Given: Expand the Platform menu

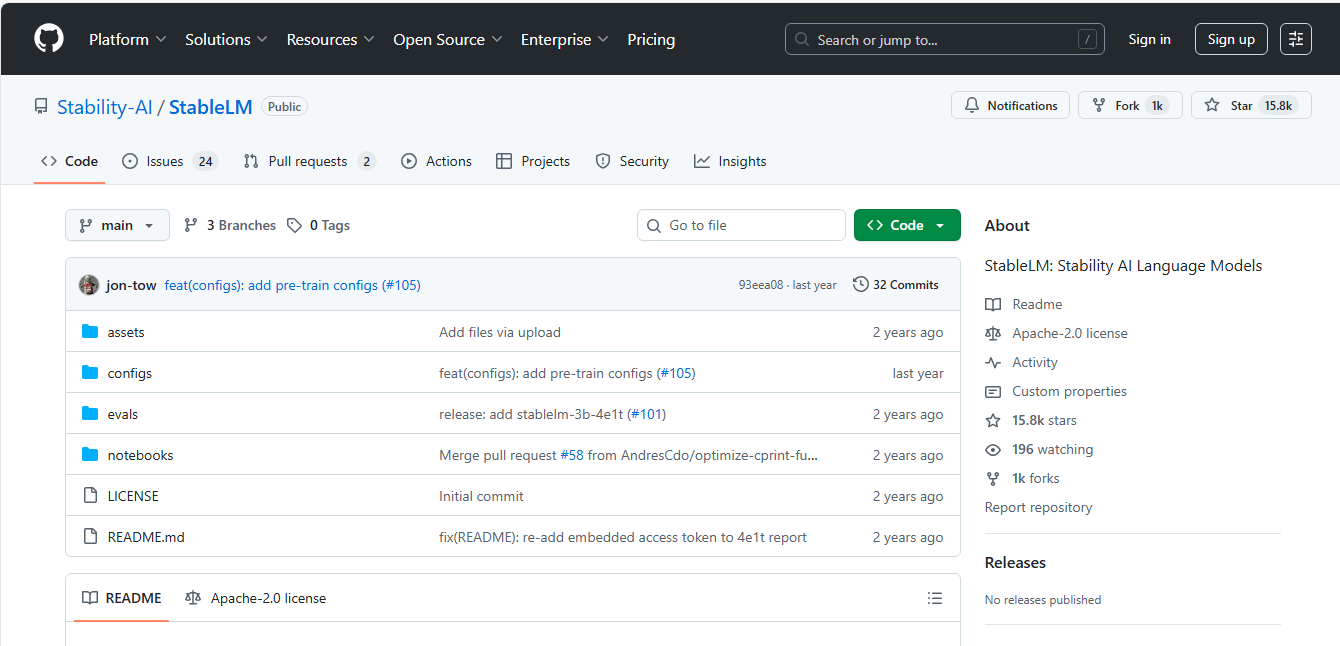Looking at the screenshot, I should click(x=128, y=39).
